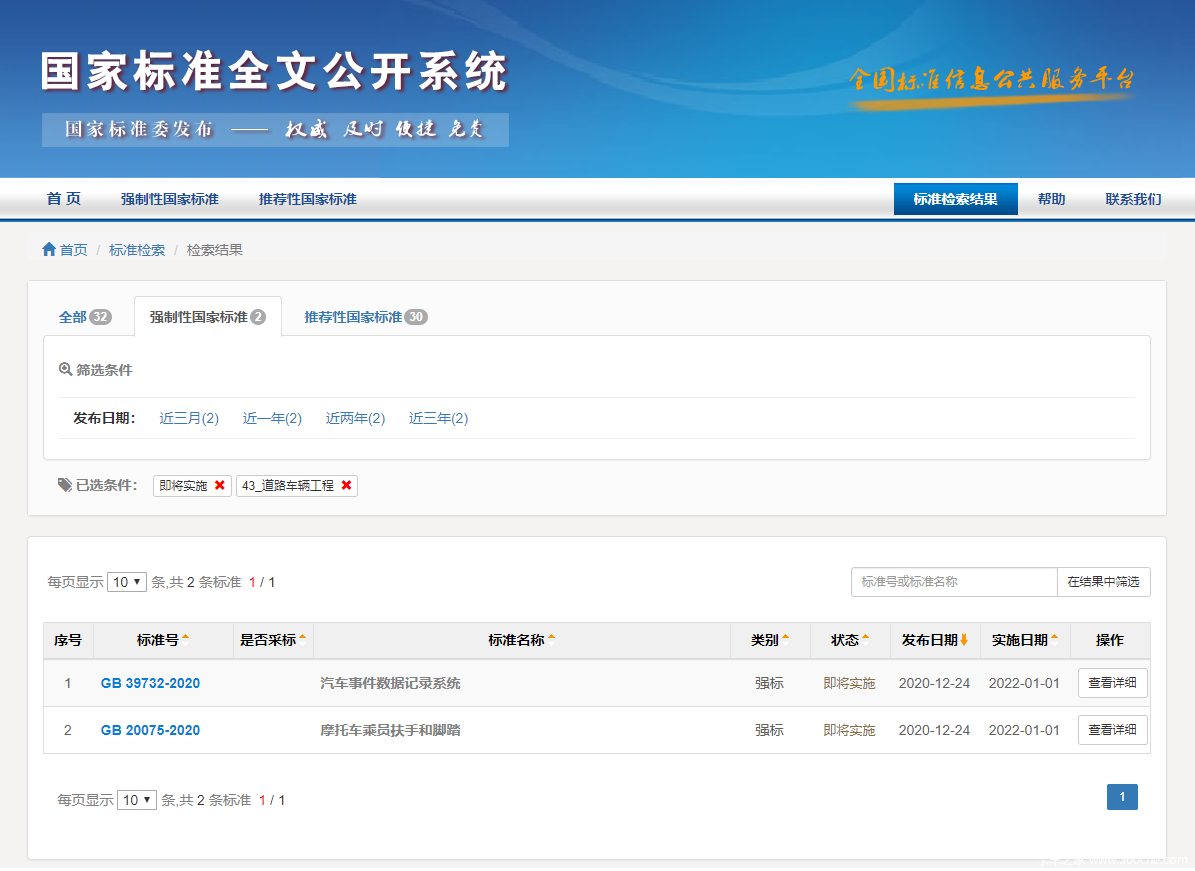Sort by 状态 column arrow

[x=866, y=640]
